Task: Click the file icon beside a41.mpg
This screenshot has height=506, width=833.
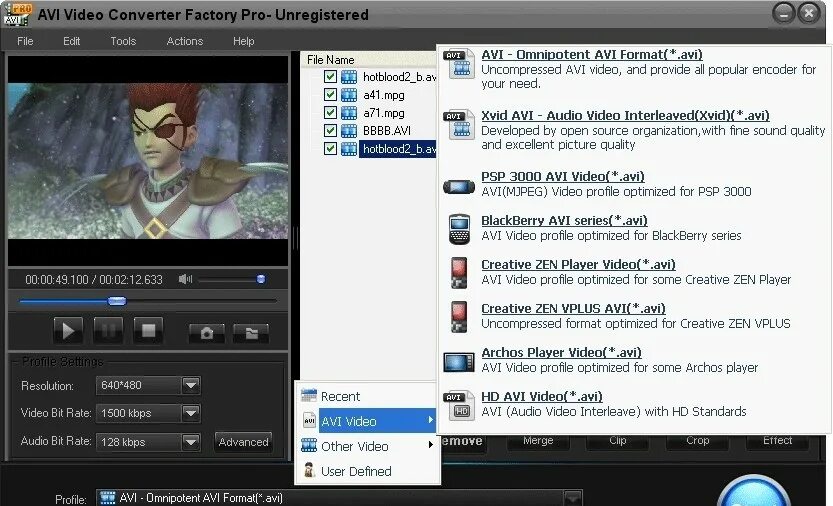Action: [x=349, y=95]
